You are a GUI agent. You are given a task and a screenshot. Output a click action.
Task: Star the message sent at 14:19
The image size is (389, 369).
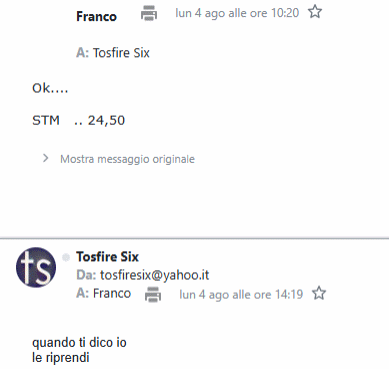(319, 293)
